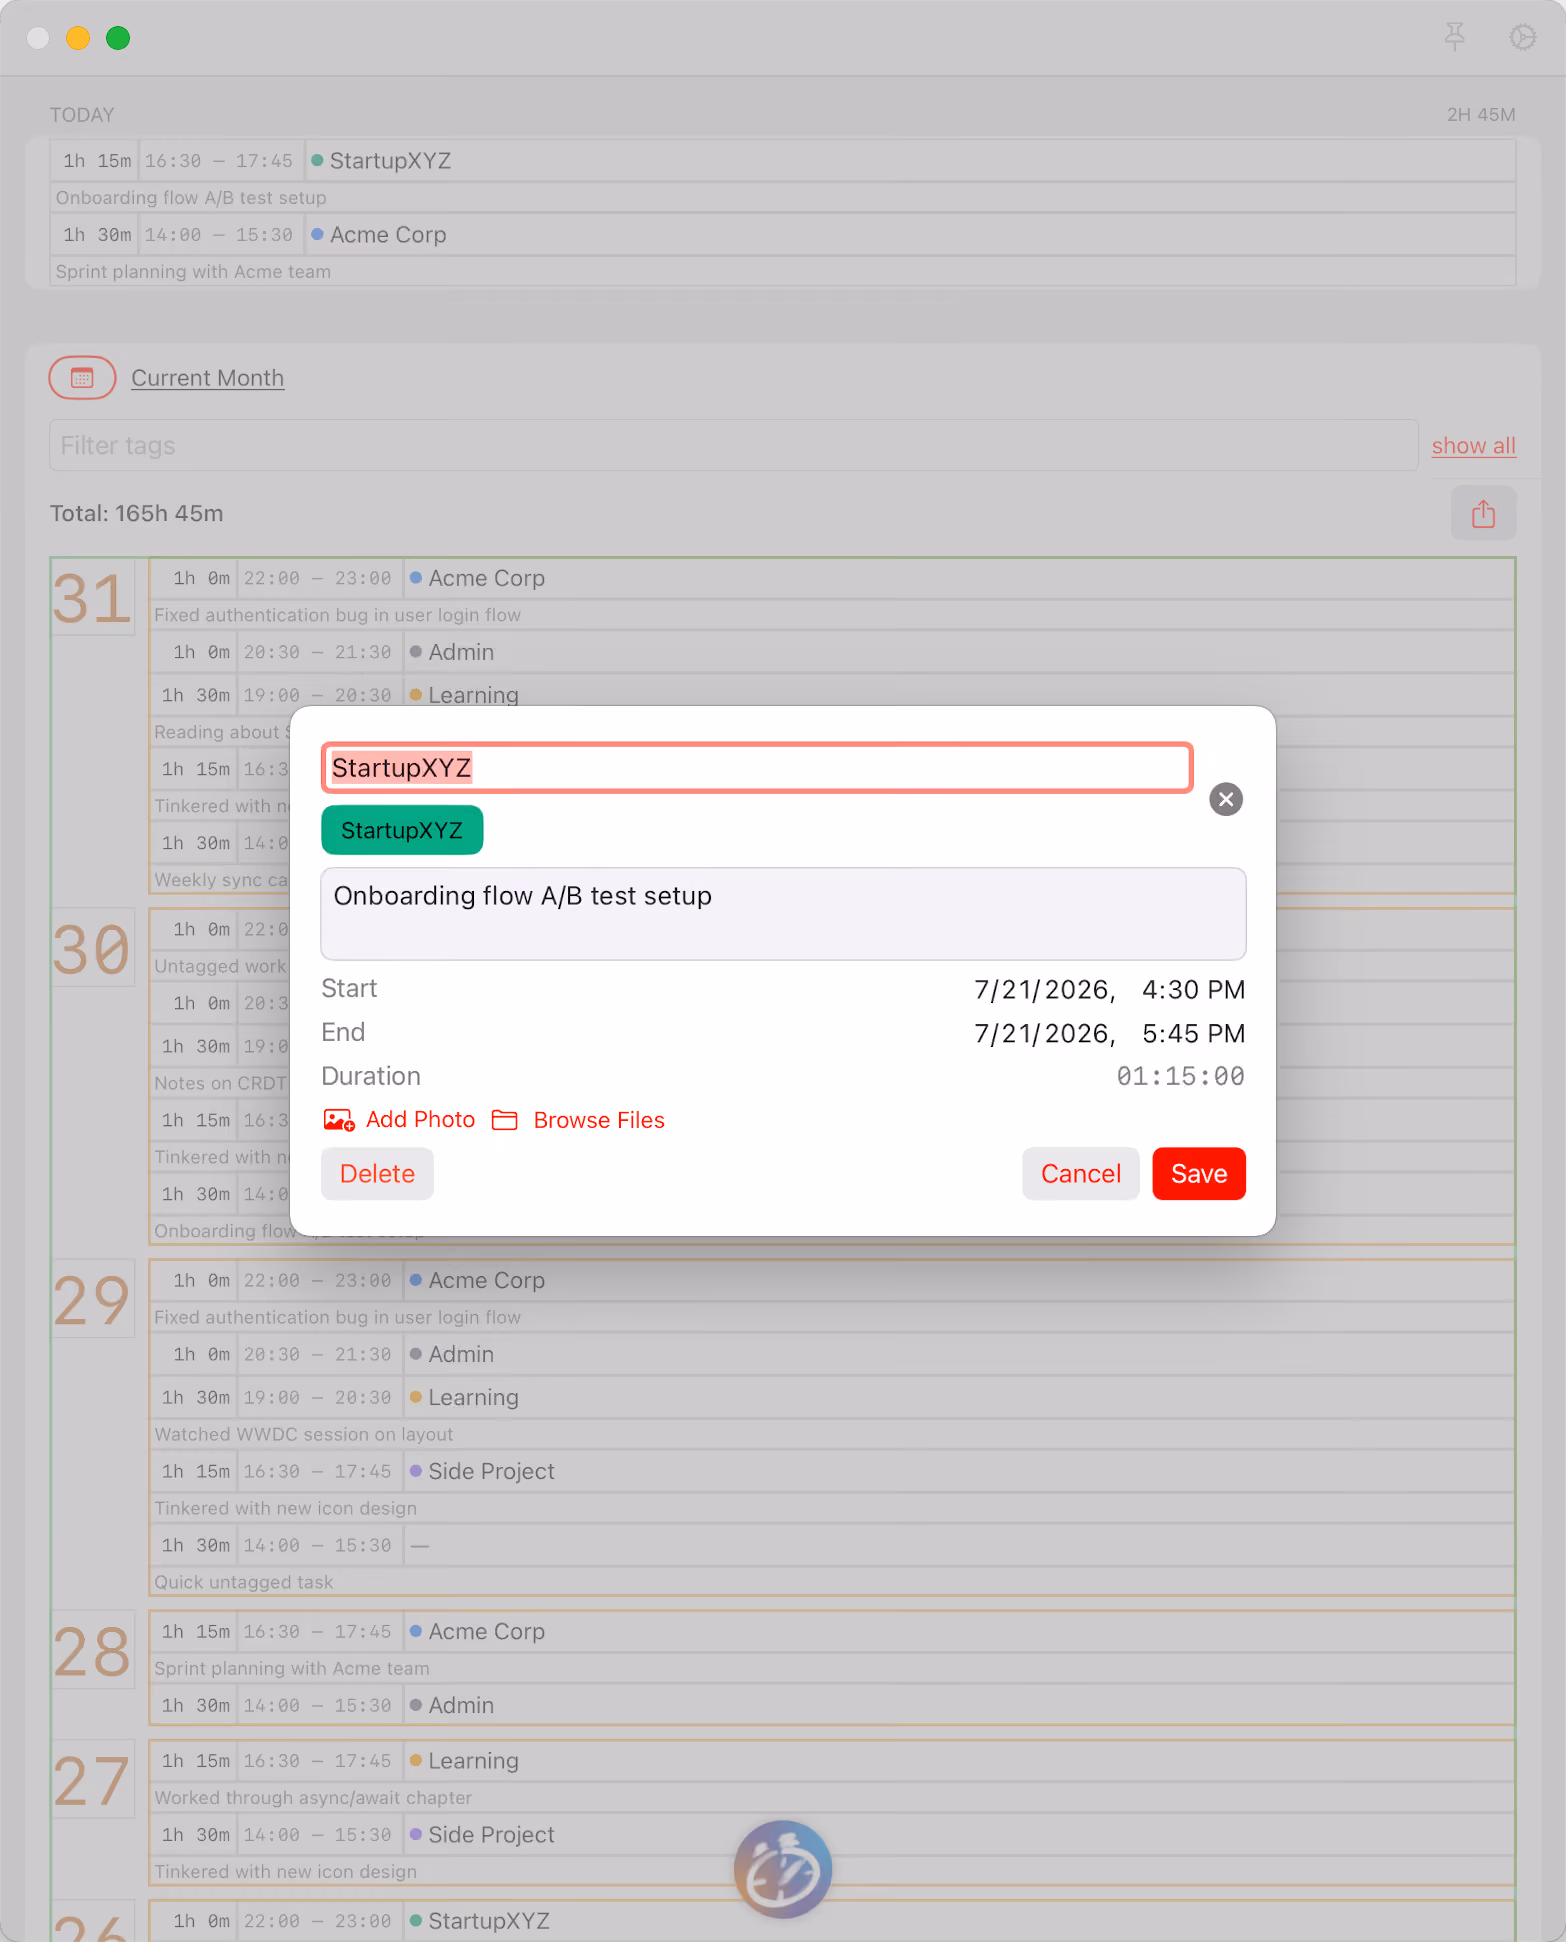This screenshot has height=1942, width=1566.
Task: Click the show all link
Action: tap(1473, 446)
